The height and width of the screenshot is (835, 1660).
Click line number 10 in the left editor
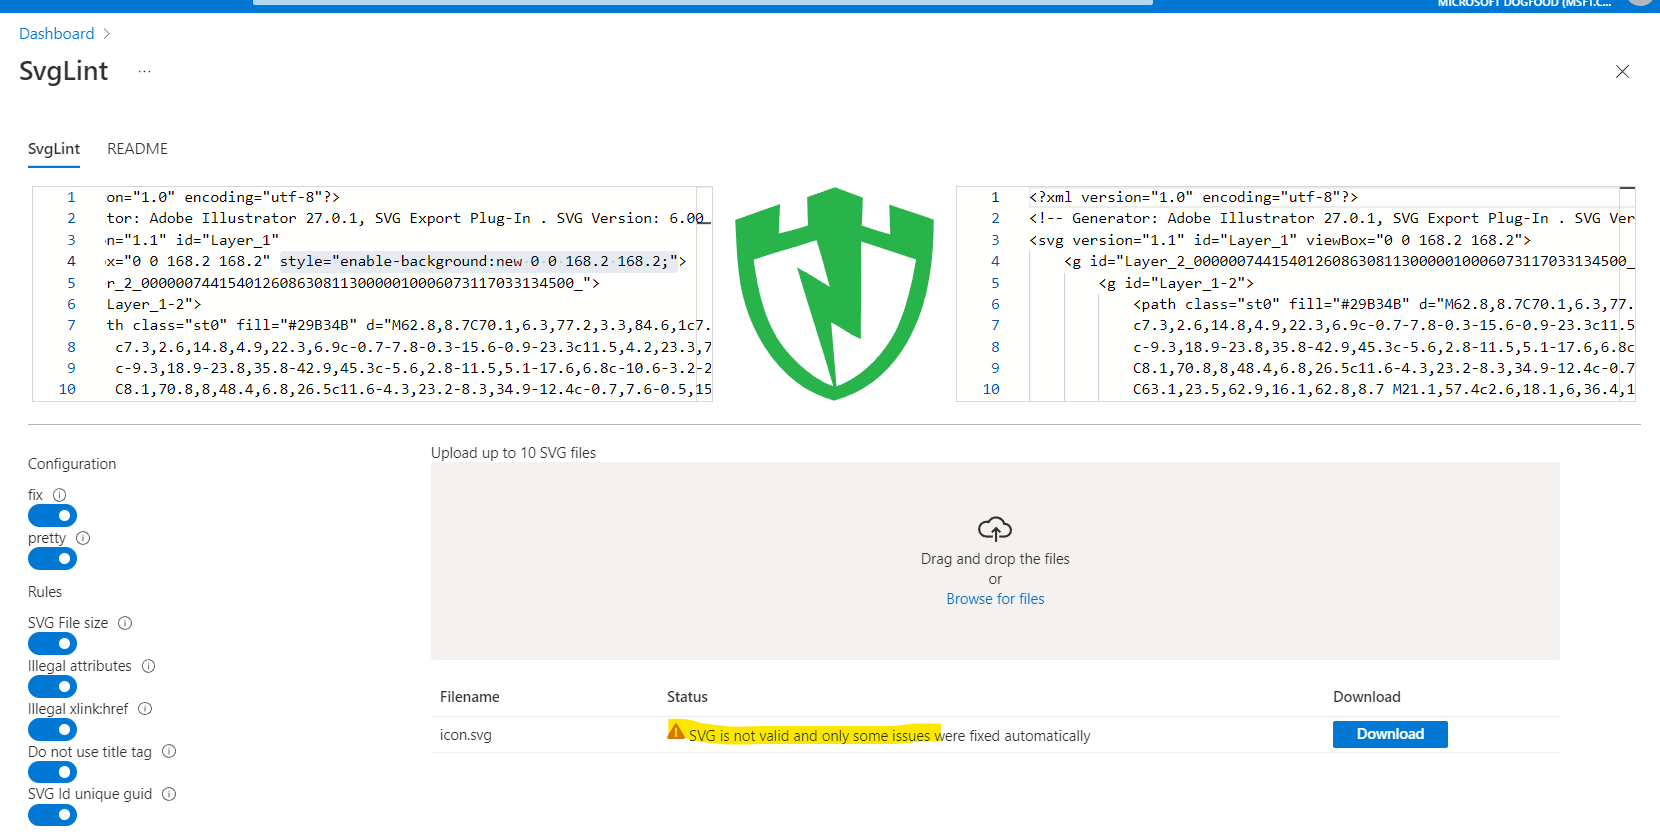click(67, 389)
